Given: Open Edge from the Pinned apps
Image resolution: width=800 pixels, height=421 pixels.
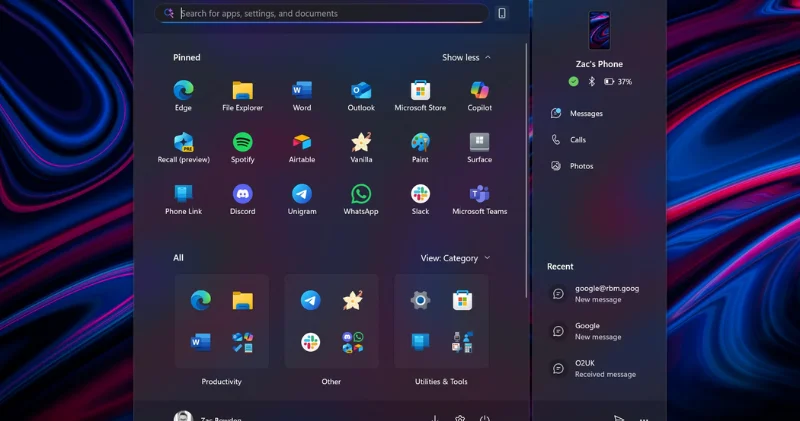Looking at the screenshot, I should point(183,96).
